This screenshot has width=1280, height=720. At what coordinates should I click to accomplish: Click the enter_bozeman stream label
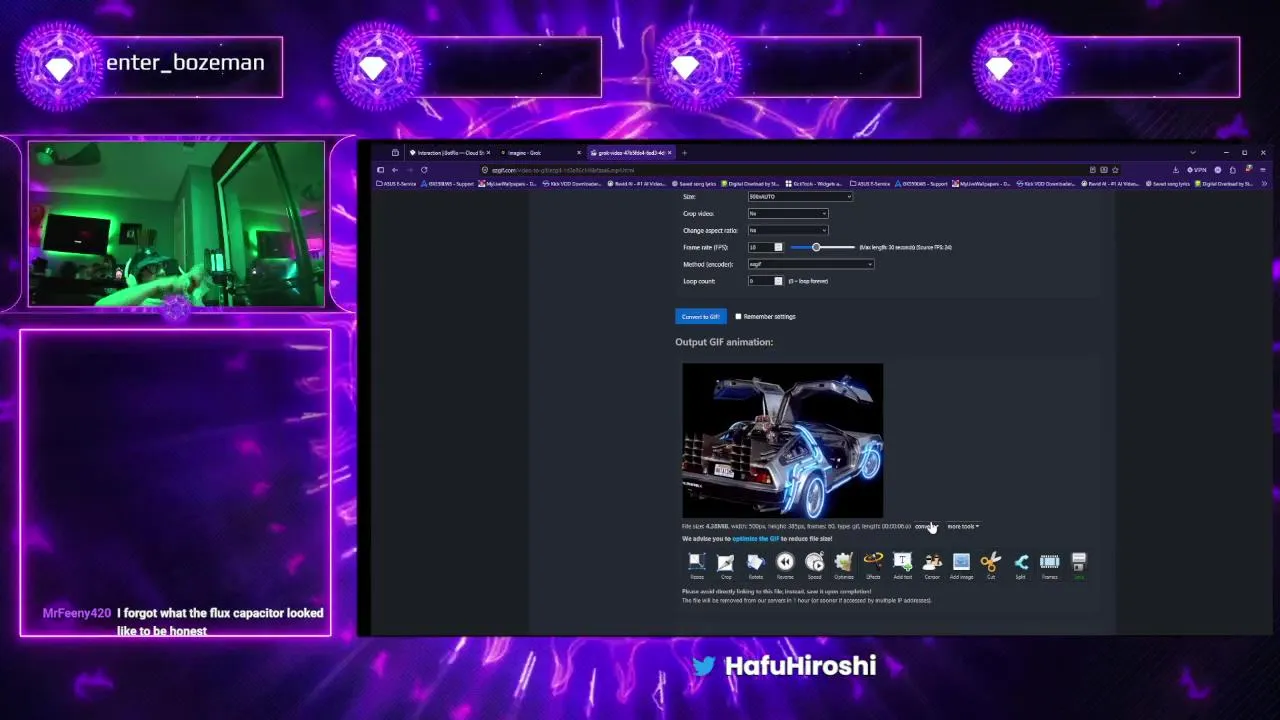tap(185, 63)
